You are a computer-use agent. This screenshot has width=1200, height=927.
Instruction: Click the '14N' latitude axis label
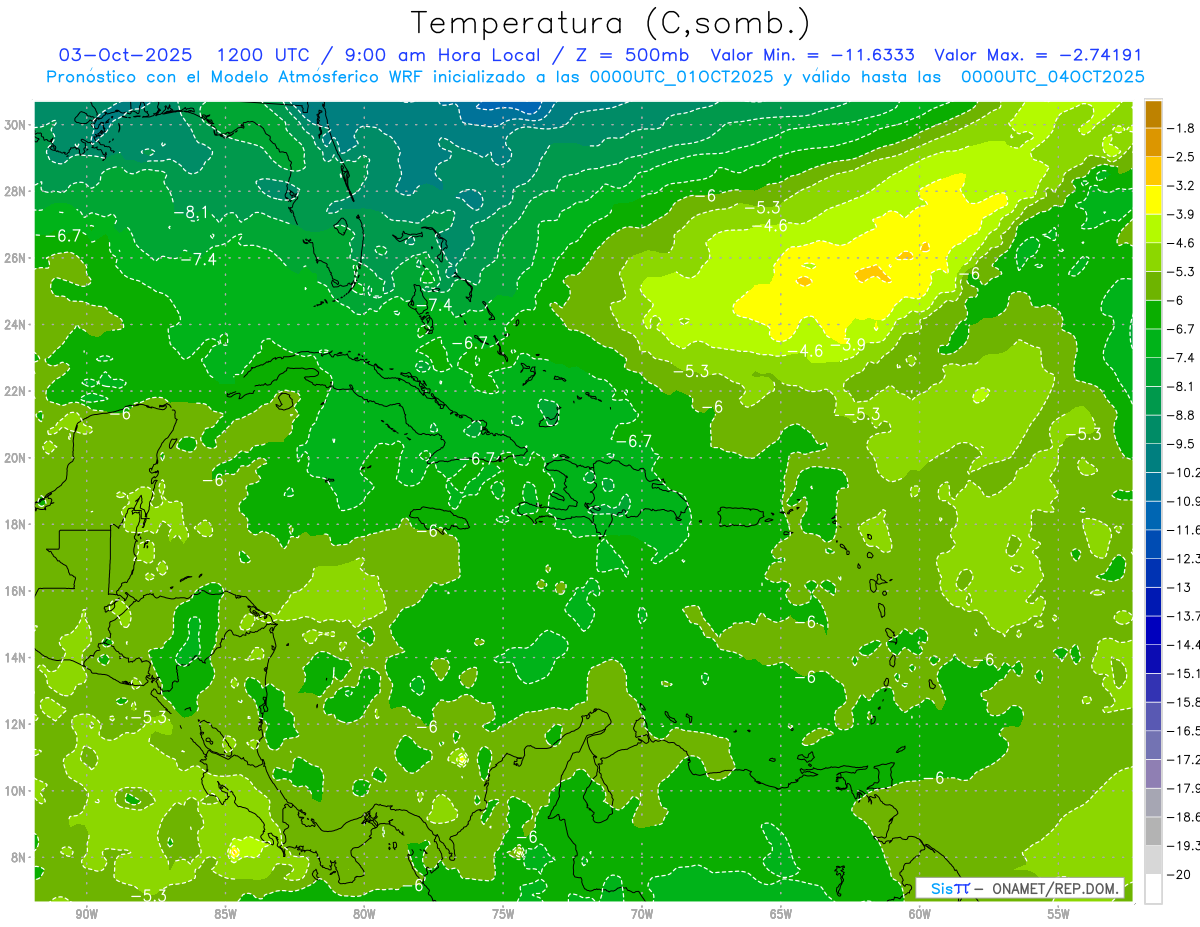tap(15, 658)
